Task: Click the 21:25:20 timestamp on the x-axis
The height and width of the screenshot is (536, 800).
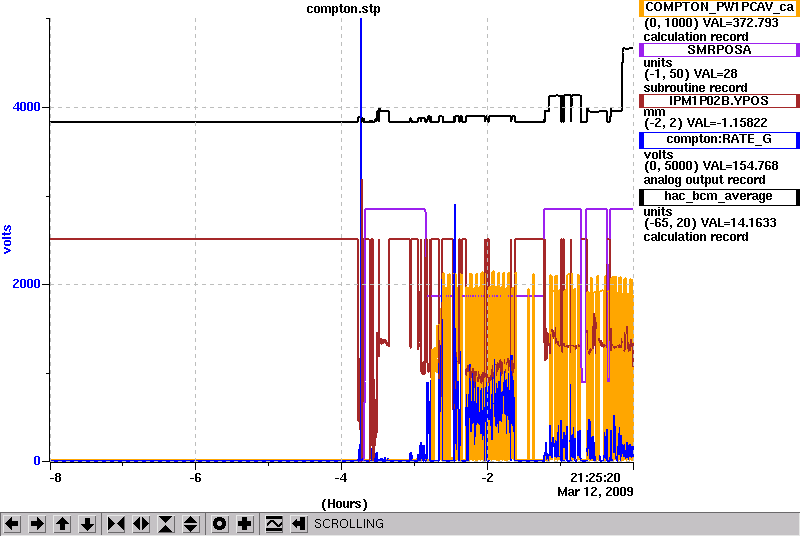Action: 595,478
